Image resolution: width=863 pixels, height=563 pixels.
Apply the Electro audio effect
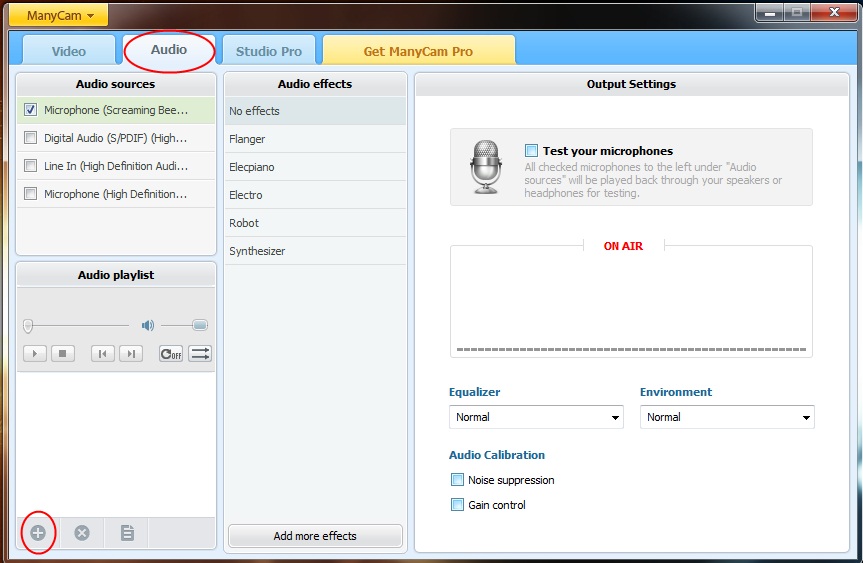click(315, 195)
